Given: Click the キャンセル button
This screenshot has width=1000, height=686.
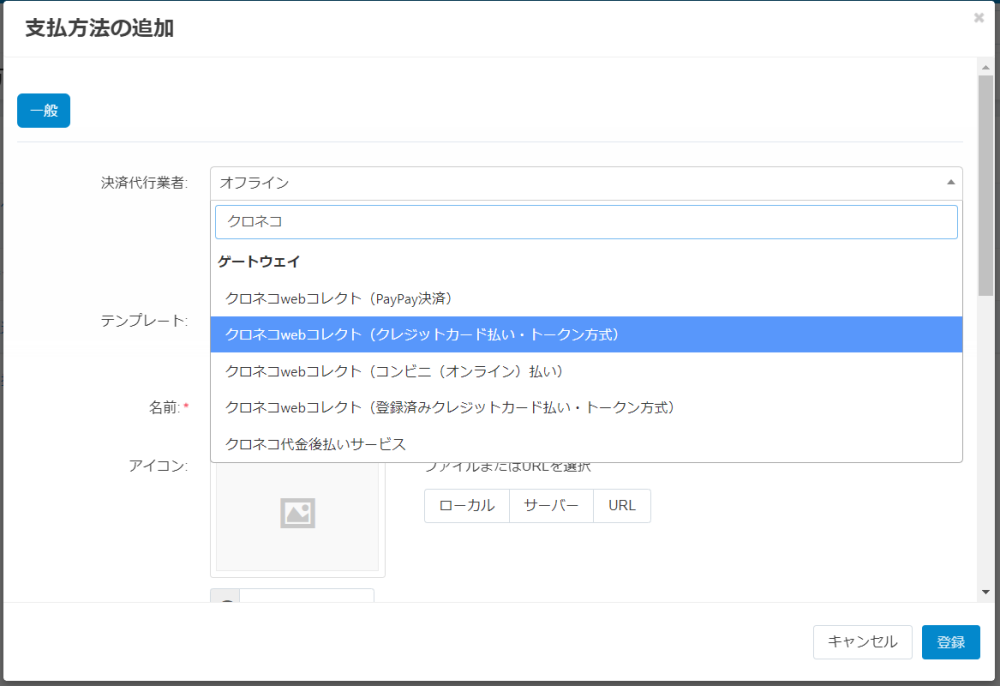Looking at the screenshot, I should (862, 642).
